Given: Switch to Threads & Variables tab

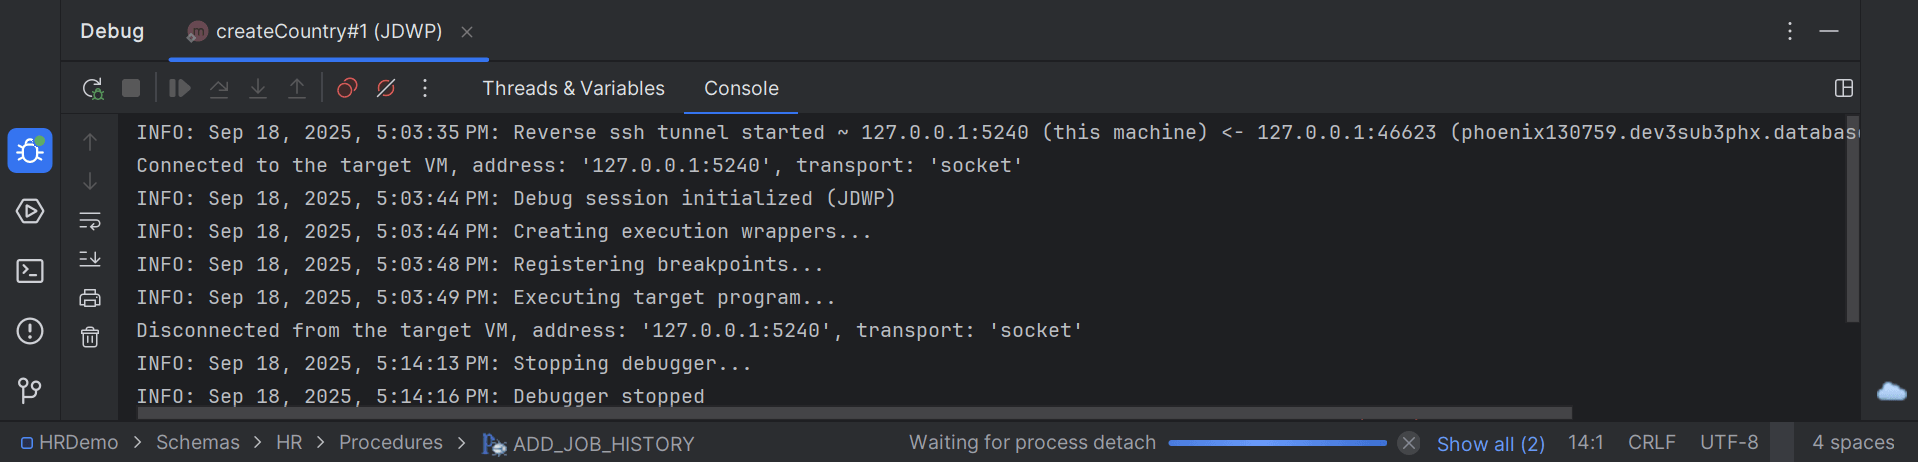Looking at the screenshot, I should 573,88.
